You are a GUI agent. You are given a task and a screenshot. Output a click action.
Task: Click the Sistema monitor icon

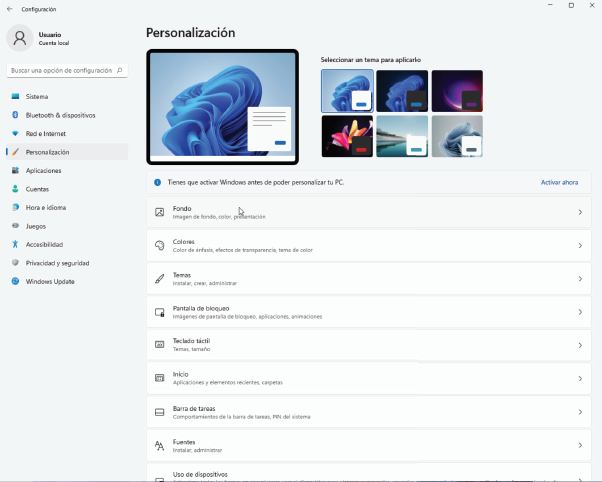[15, 96]
